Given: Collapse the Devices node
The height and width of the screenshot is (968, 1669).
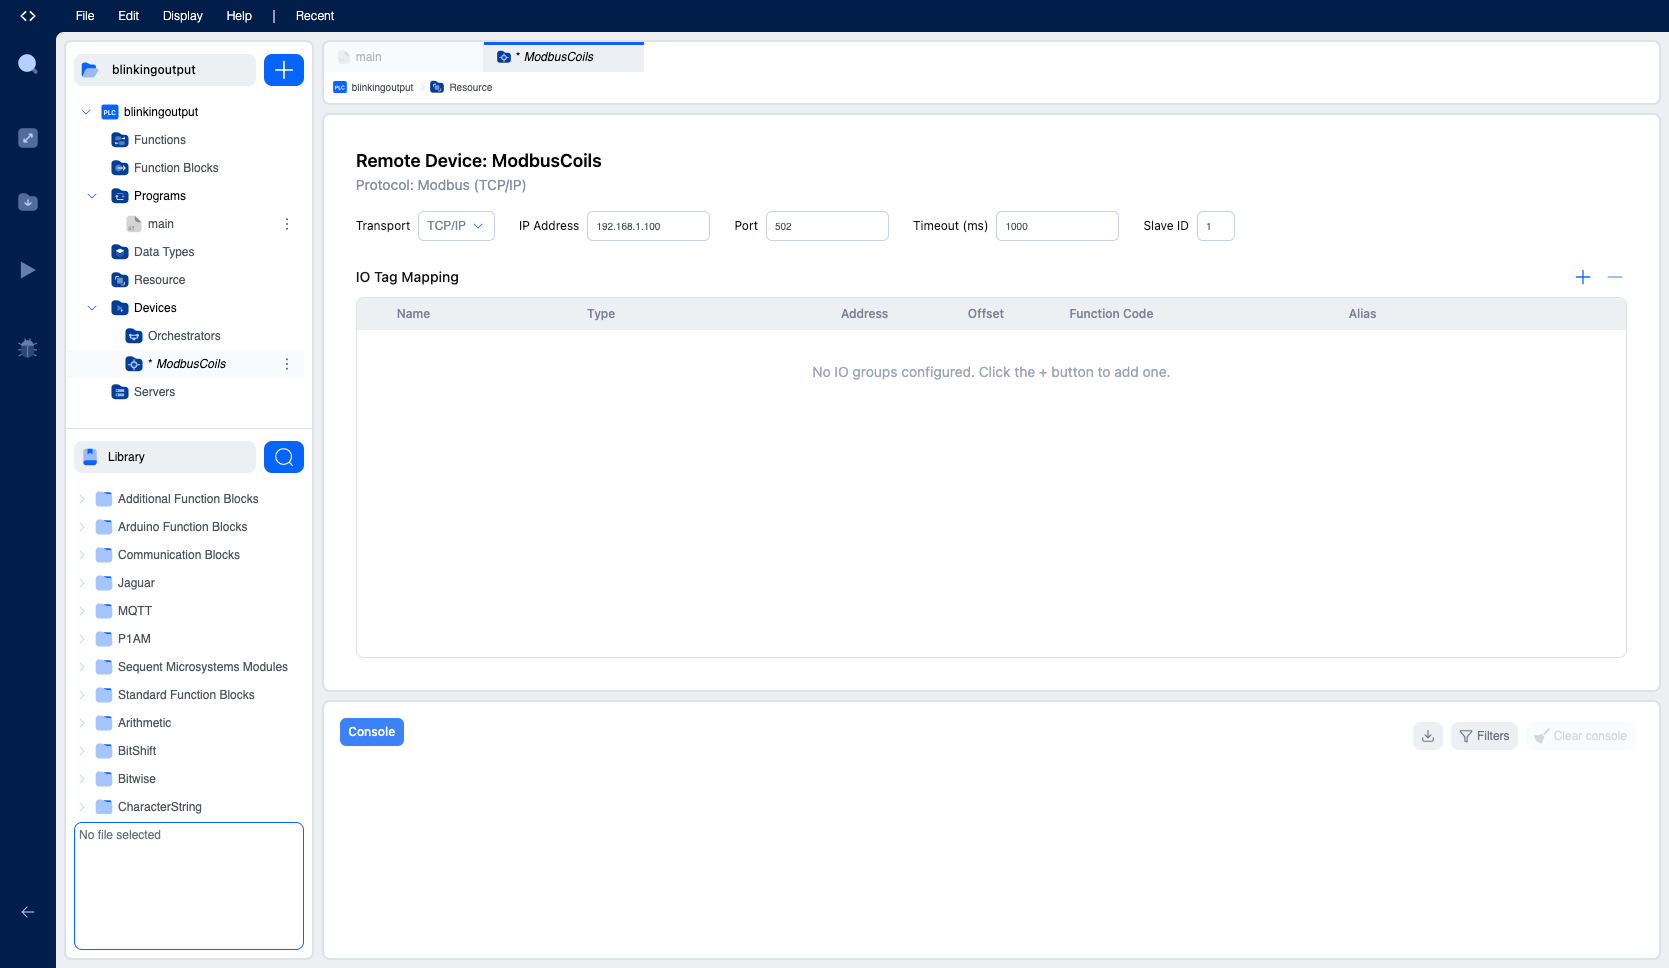Looking at the screenshot, I should tap(92, 308).
